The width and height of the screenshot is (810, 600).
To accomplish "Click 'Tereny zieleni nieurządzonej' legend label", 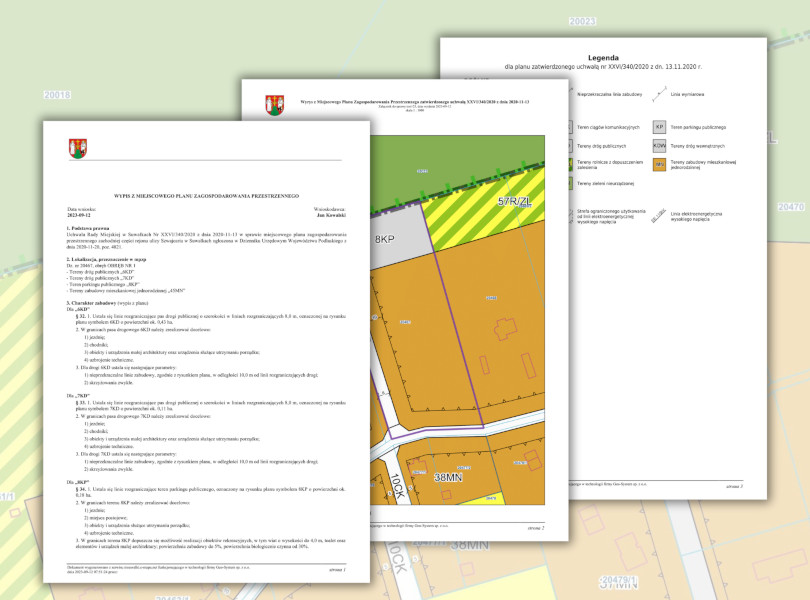I will [x=605, y=183].
